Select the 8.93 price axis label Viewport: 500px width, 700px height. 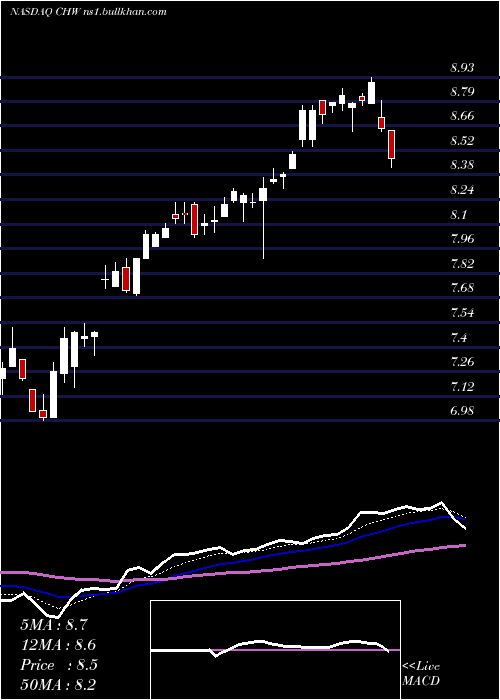click(462, 68)
